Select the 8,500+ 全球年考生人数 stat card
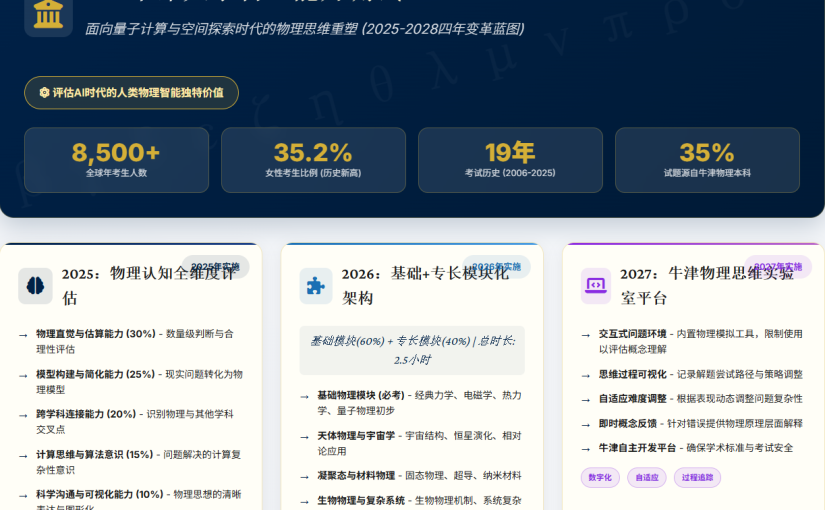Image resolution: width=825 pixels, height=510 pixels. pos(116,160)
